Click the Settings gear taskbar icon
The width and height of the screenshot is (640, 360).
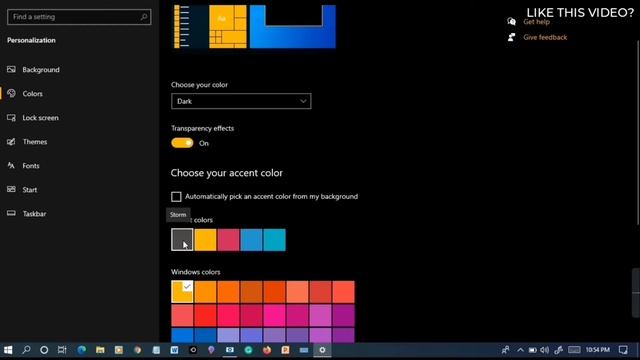322,350
